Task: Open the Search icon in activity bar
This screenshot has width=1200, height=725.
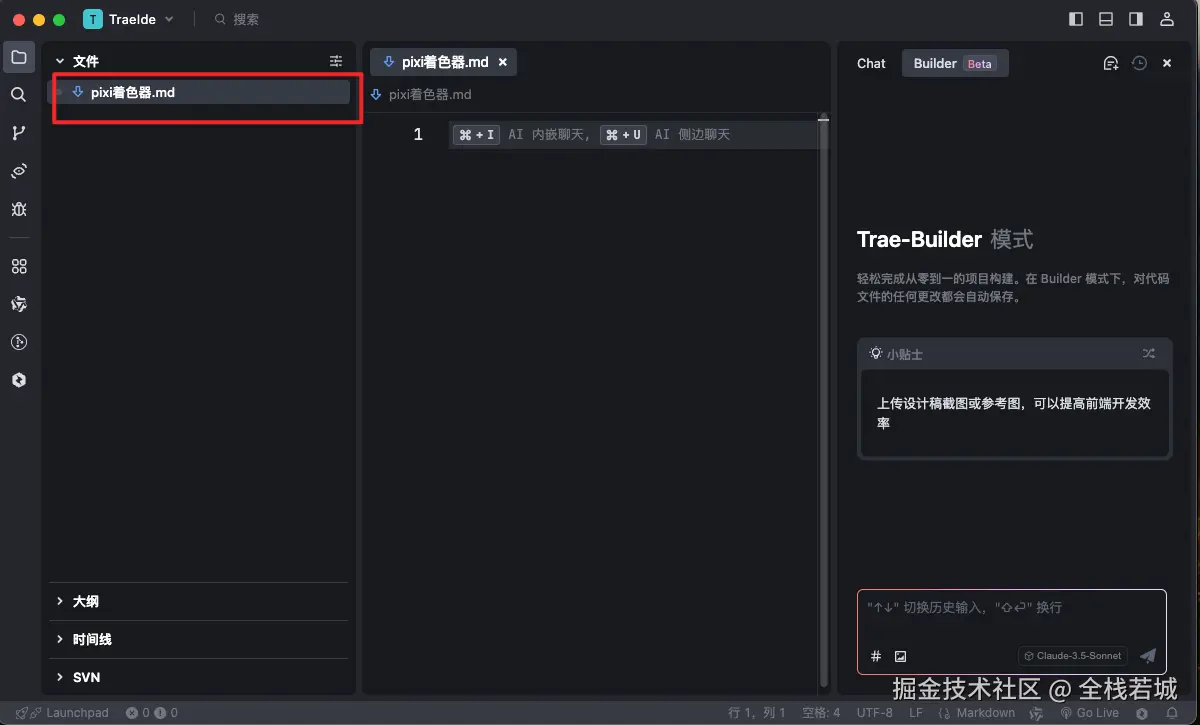Action: coord(18,95)
